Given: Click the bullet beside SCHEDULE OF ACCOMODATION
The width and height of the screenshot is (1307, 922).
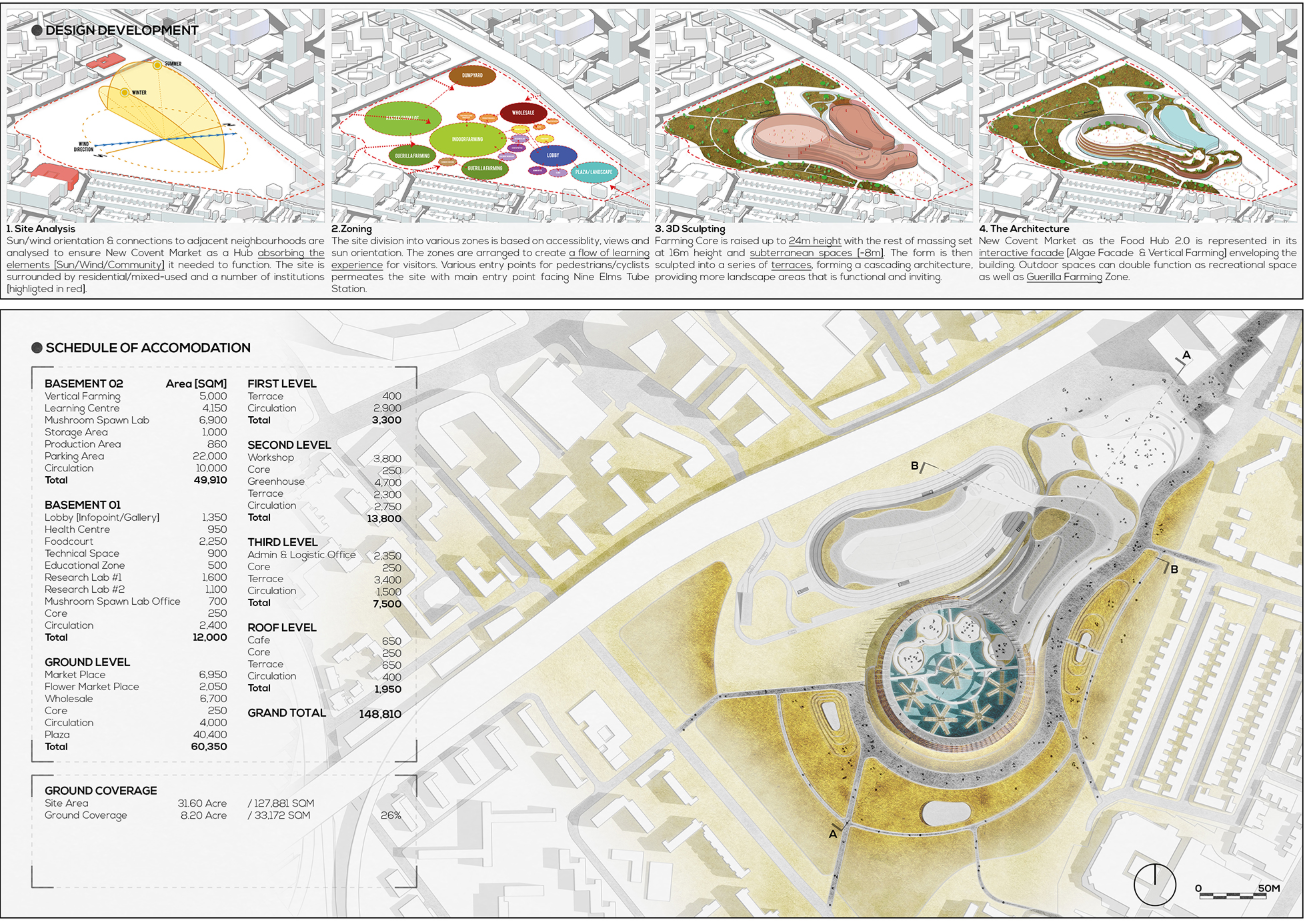Looking at the screenshot, I should [38, 348].
